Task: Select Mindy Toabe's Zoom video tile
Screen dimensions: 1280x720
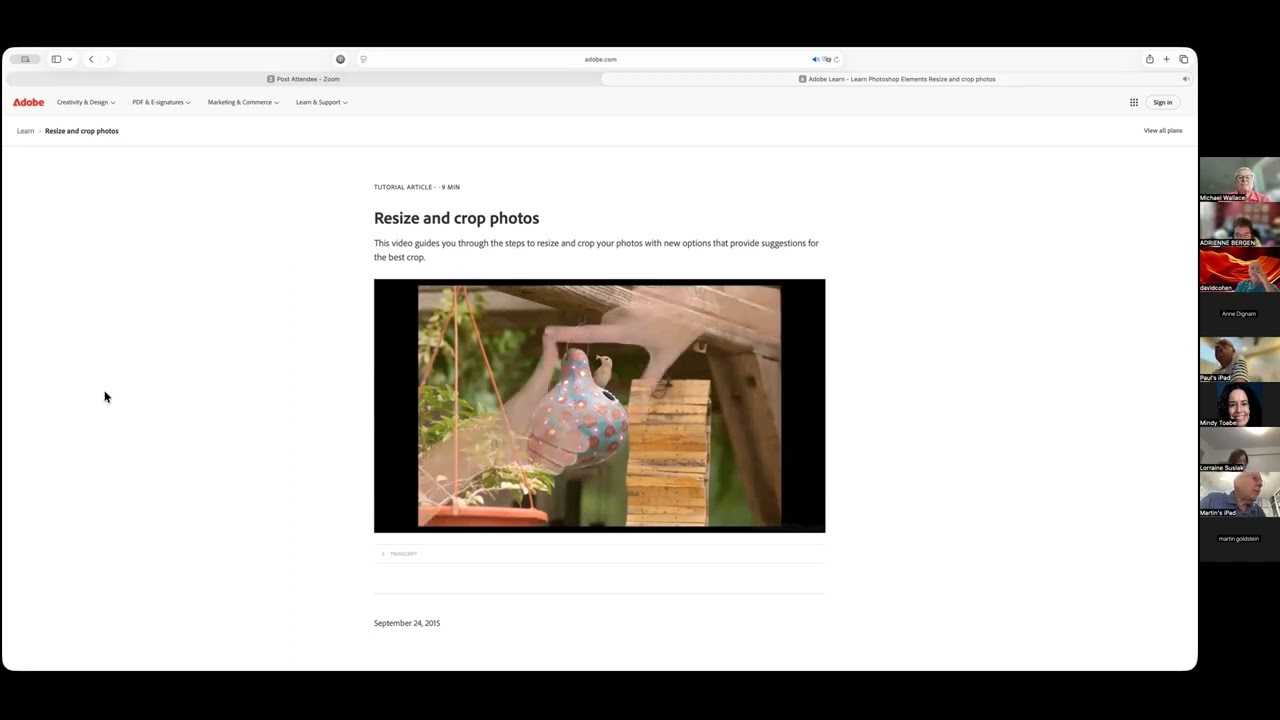Action: click(x=1239, y=405)
